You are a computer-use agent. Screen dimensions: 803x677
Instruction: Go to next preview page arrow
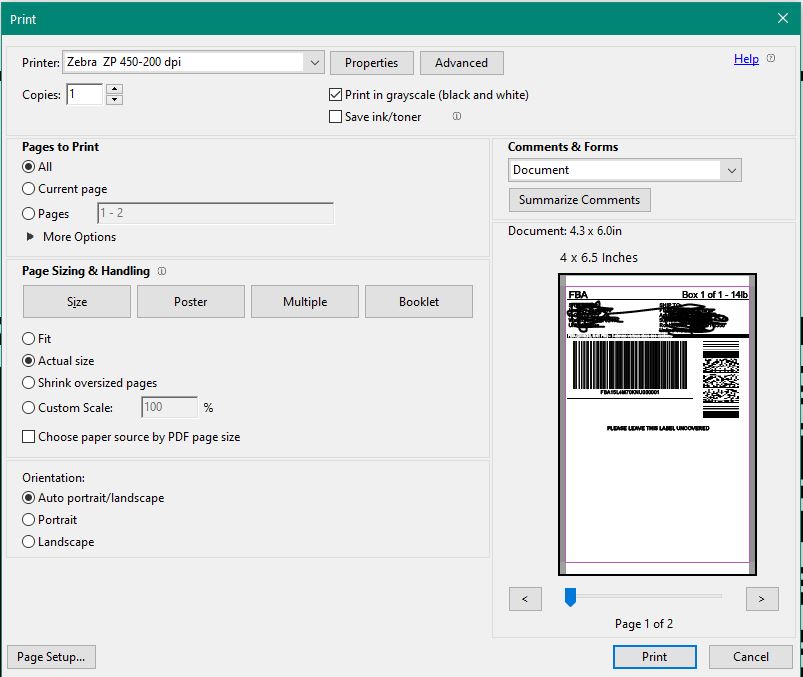(762, 599)
